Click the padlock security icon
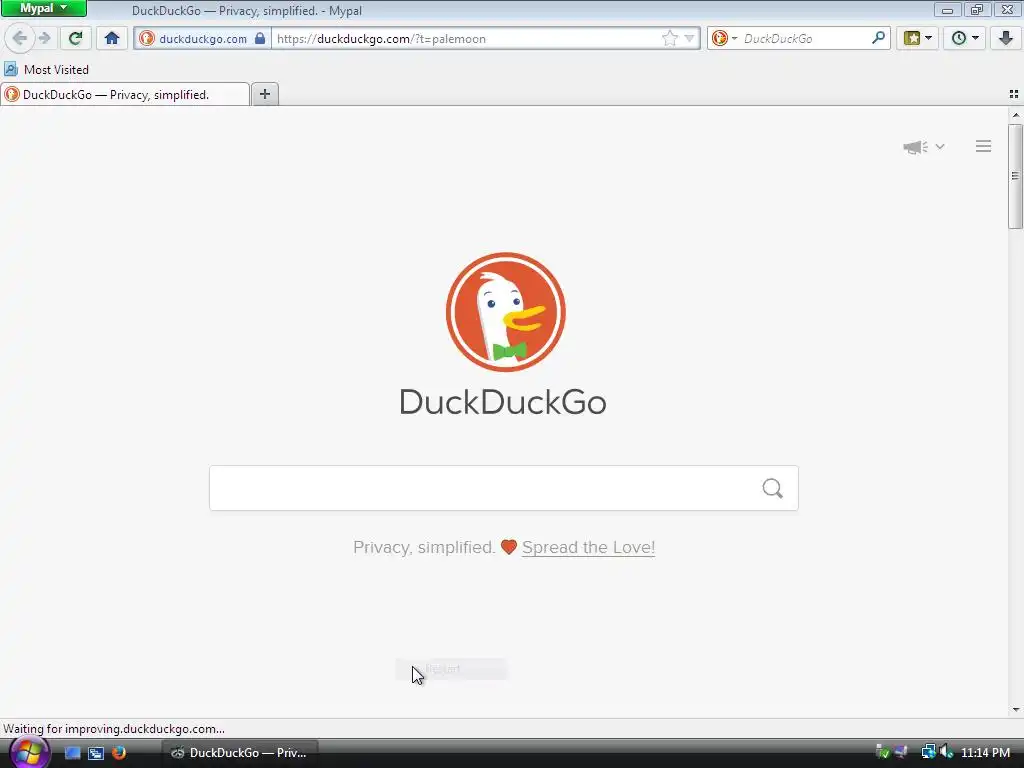1024x768 pixels. (260, 38)
